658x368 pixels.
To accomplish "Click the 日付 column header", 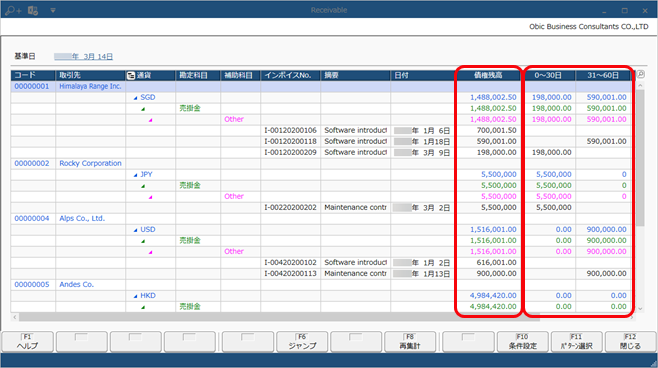I will pos(422,75).
